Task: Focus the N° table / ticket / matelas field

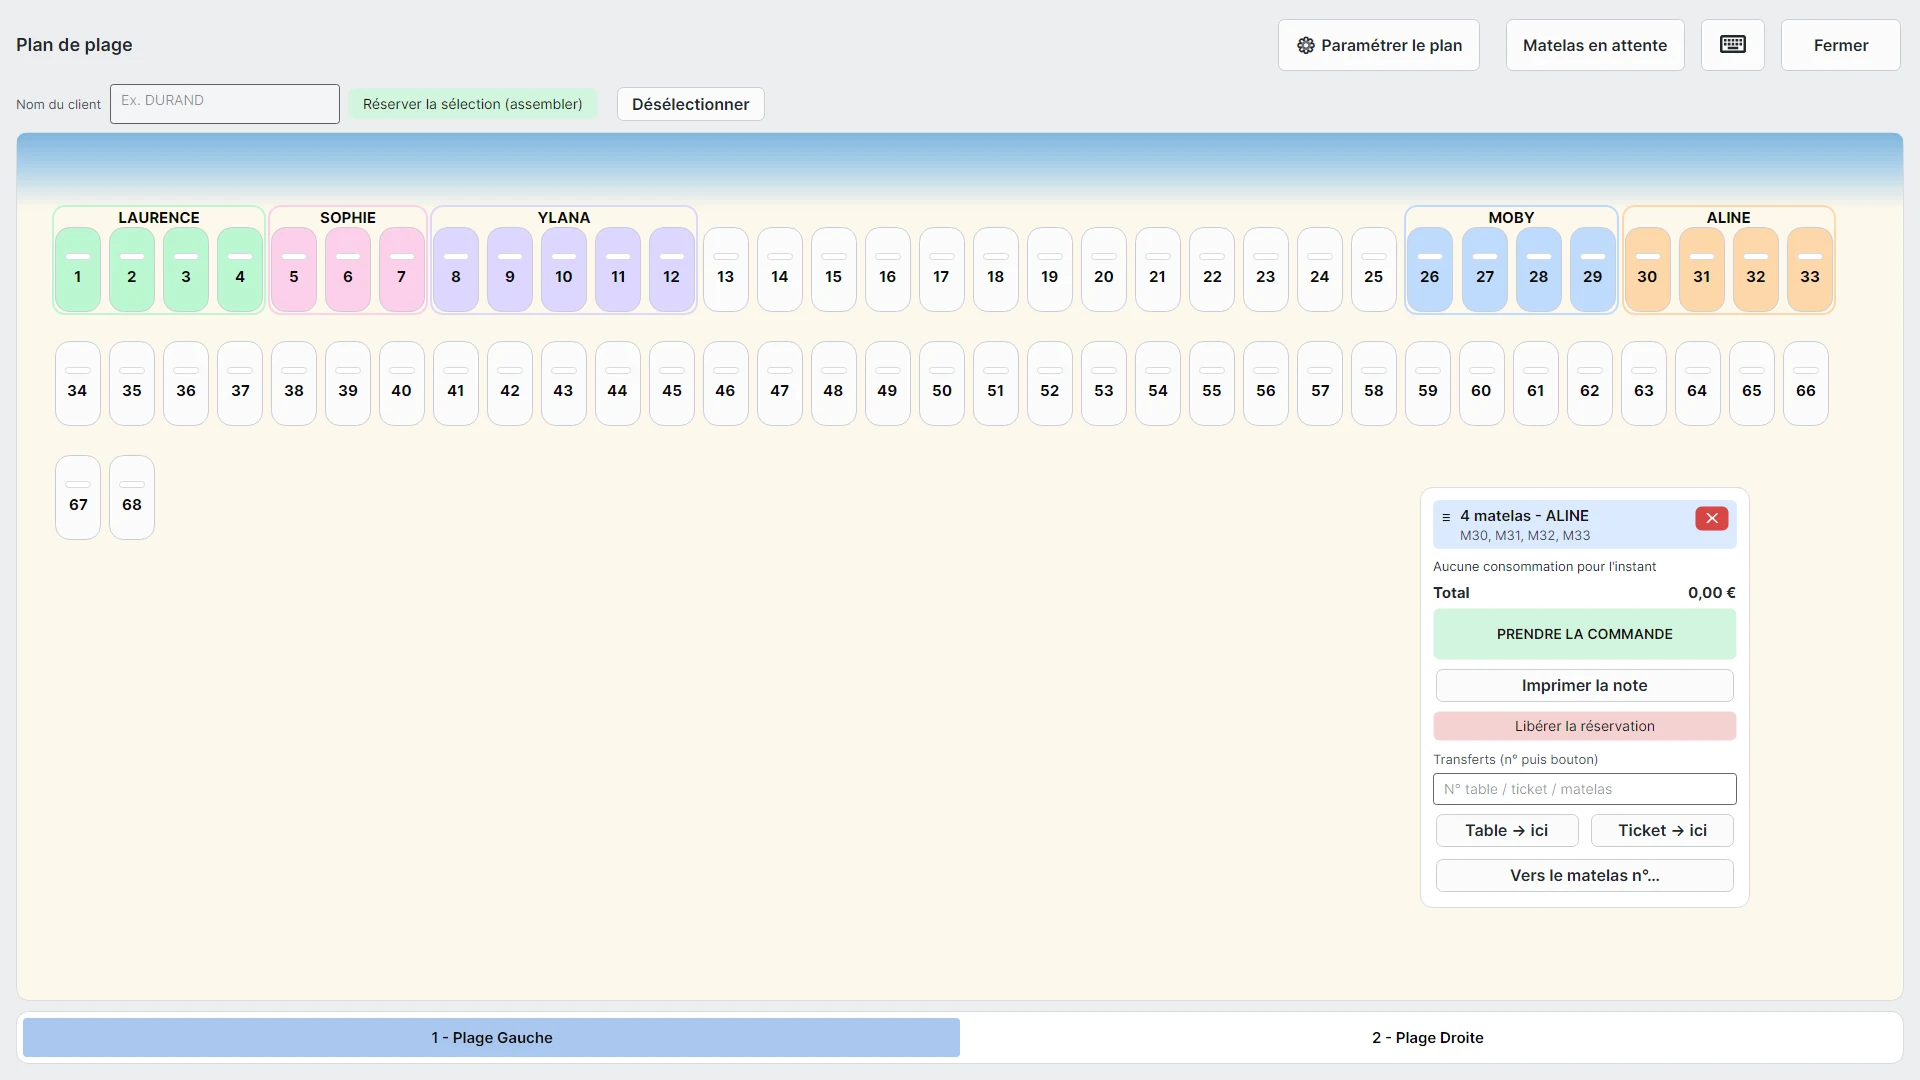Action: 1585,789
